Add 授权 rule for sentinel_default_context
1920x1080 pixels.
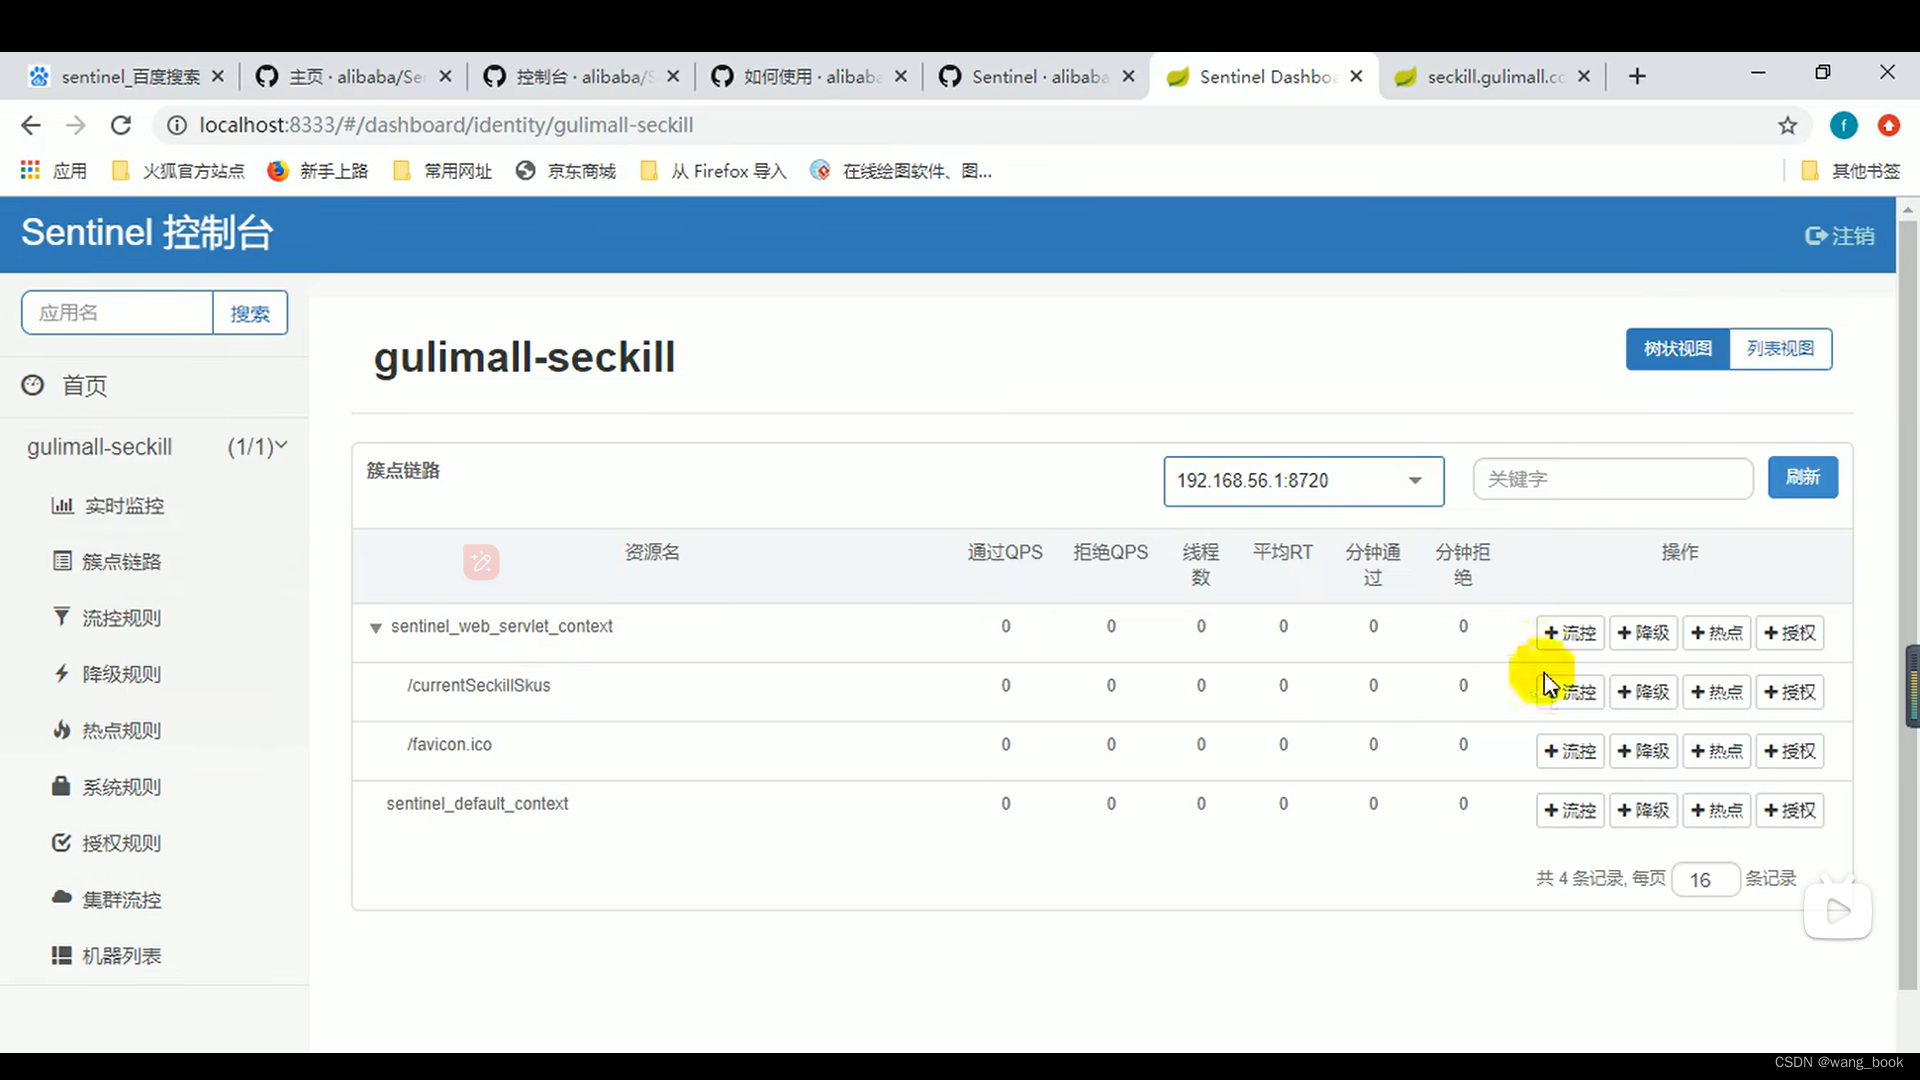point(1790,810)
